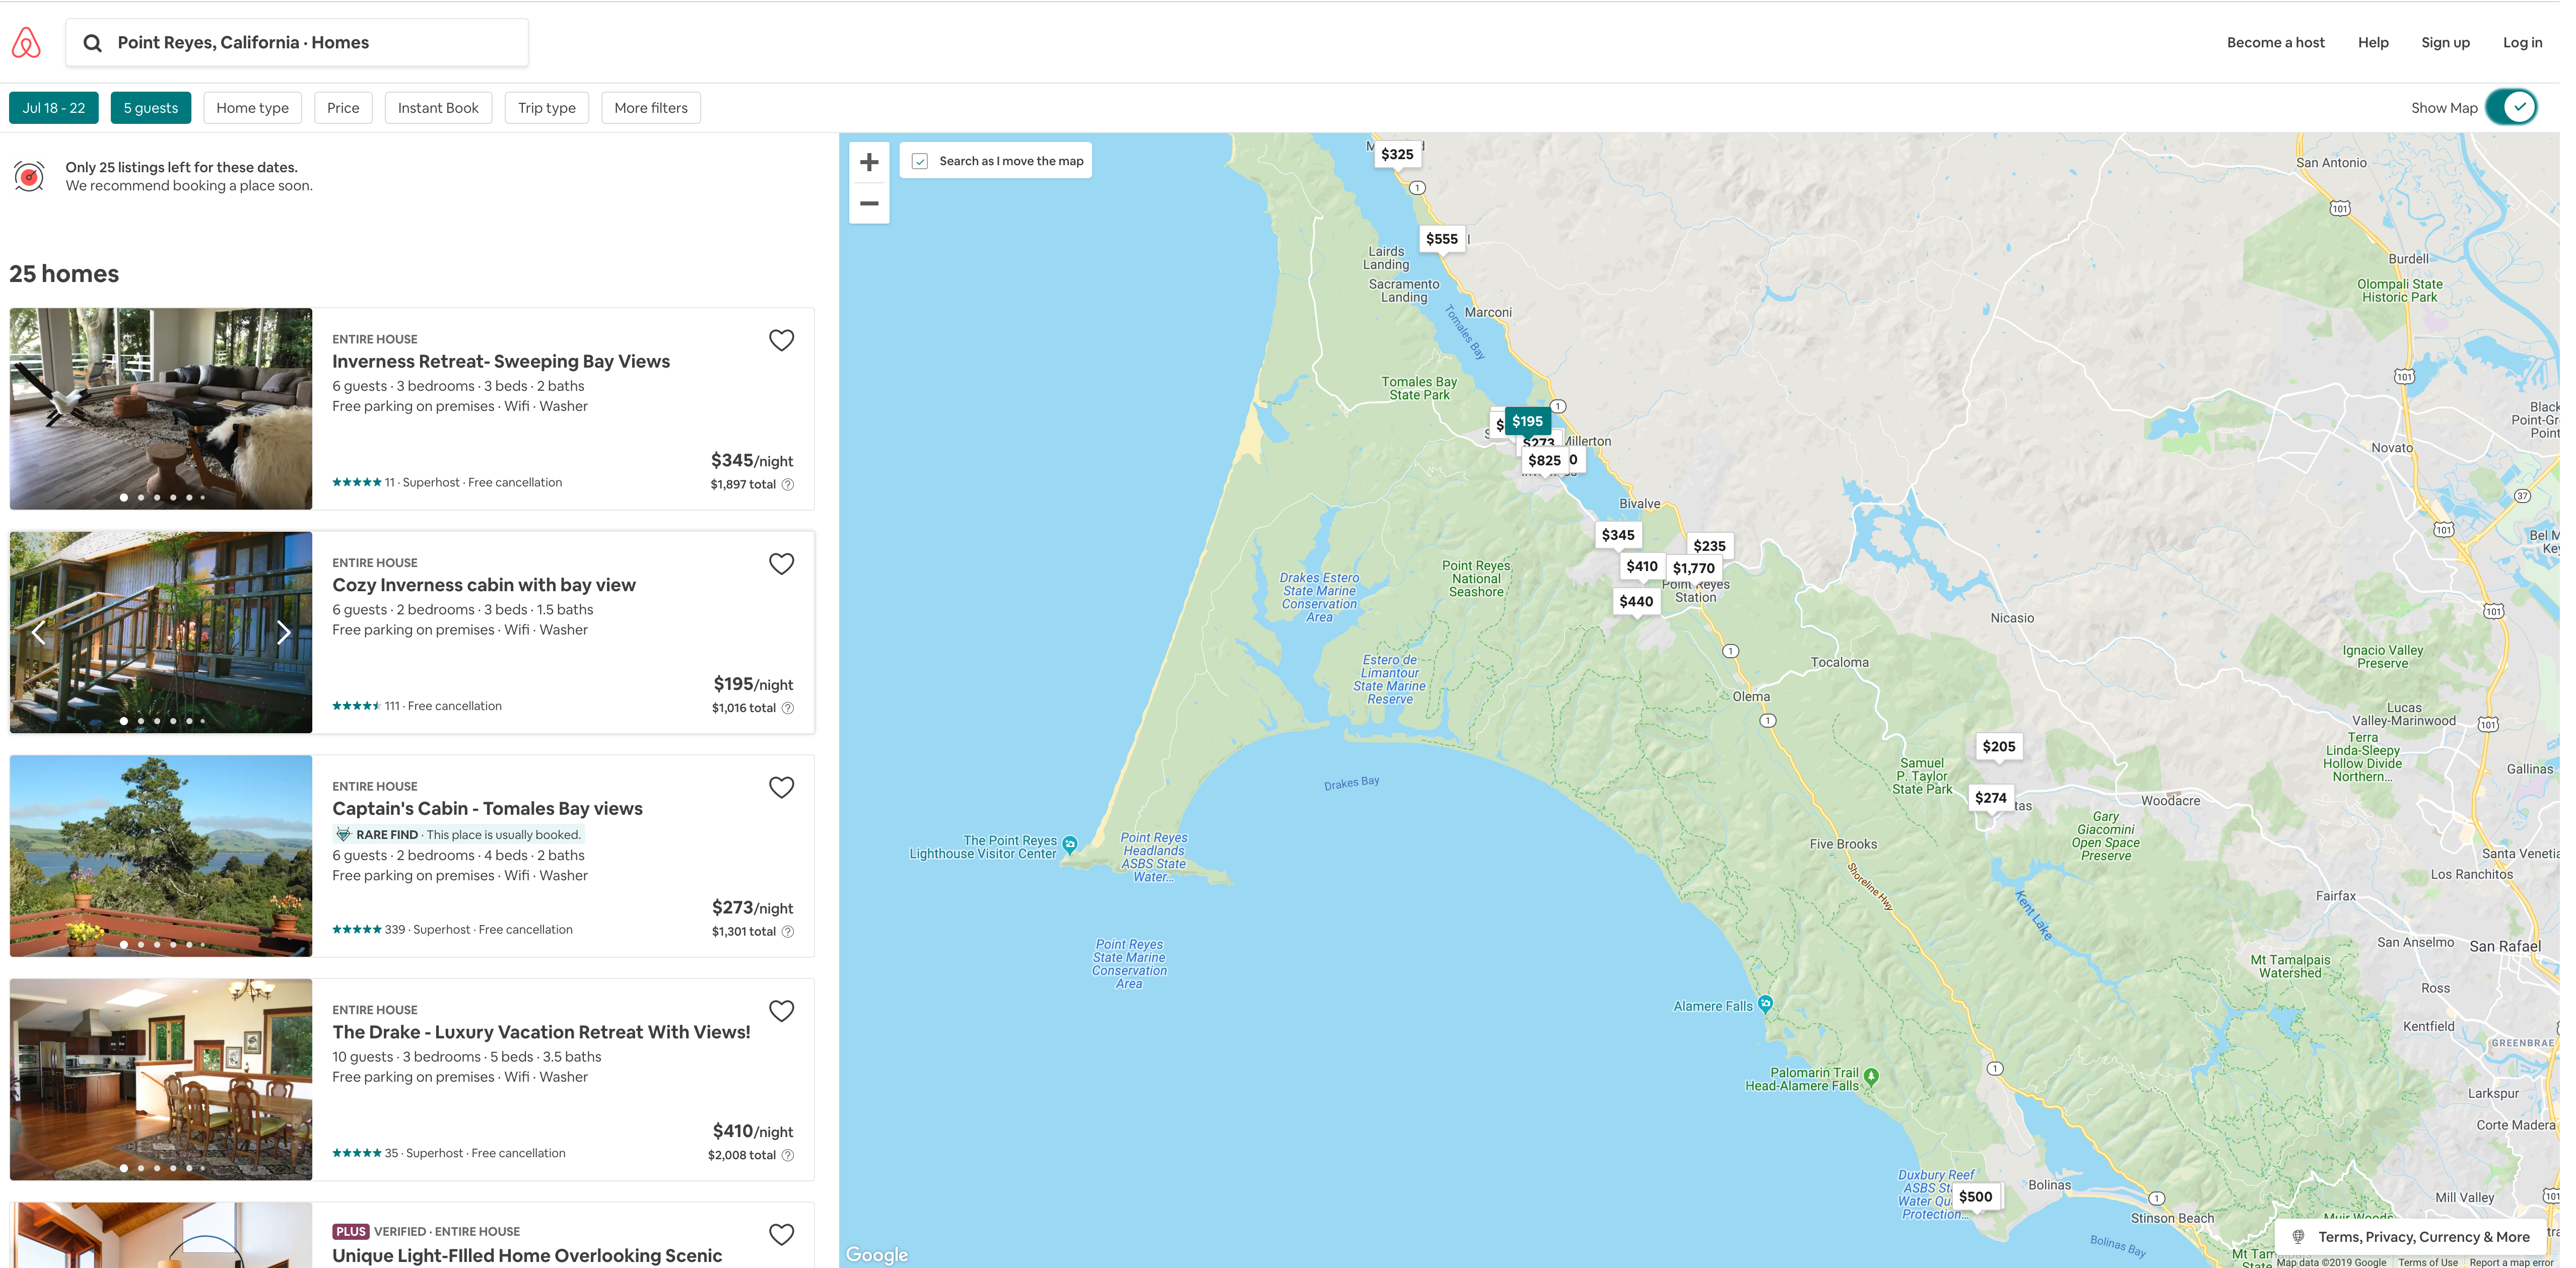This screenshot has height=1268, width=2576.
Task: Save The Drake listing with heart icon
Action: click(x=781, y=1011)
